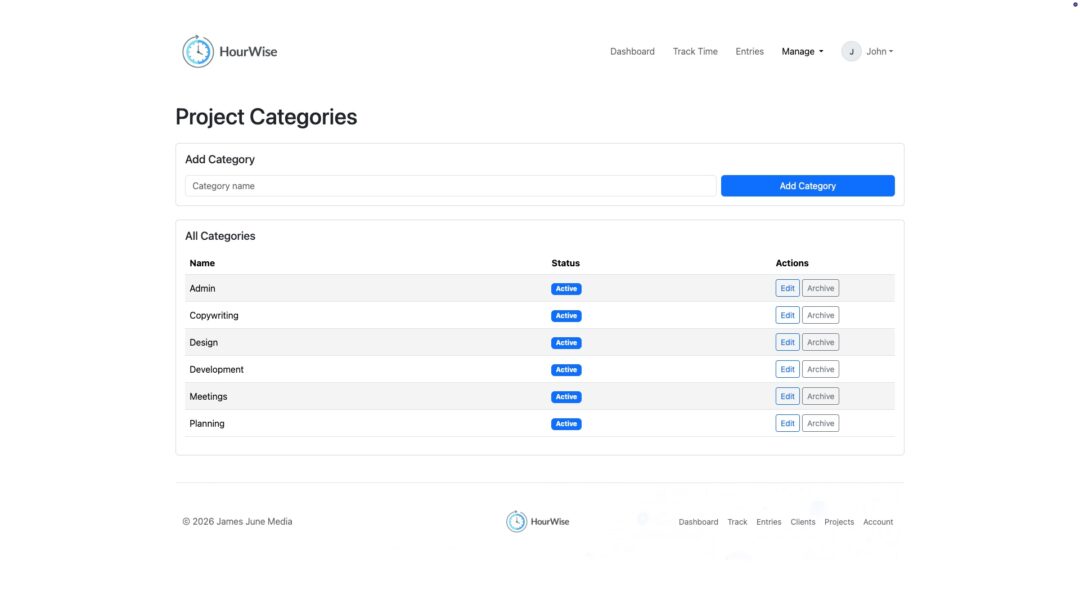Image resolution: width=1080 pixels, height=608 pixels.
Task: Click the Active badge for Planning
Action: pyautogui.click(x=566, y=424)
